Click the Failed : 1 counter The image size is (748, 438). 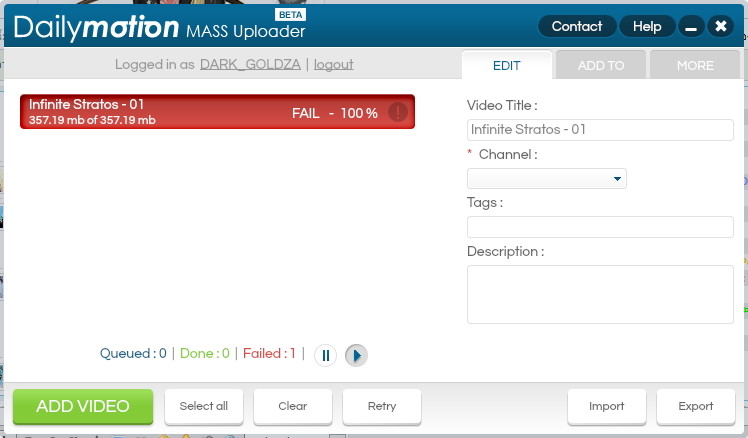(x=269, y=354)
